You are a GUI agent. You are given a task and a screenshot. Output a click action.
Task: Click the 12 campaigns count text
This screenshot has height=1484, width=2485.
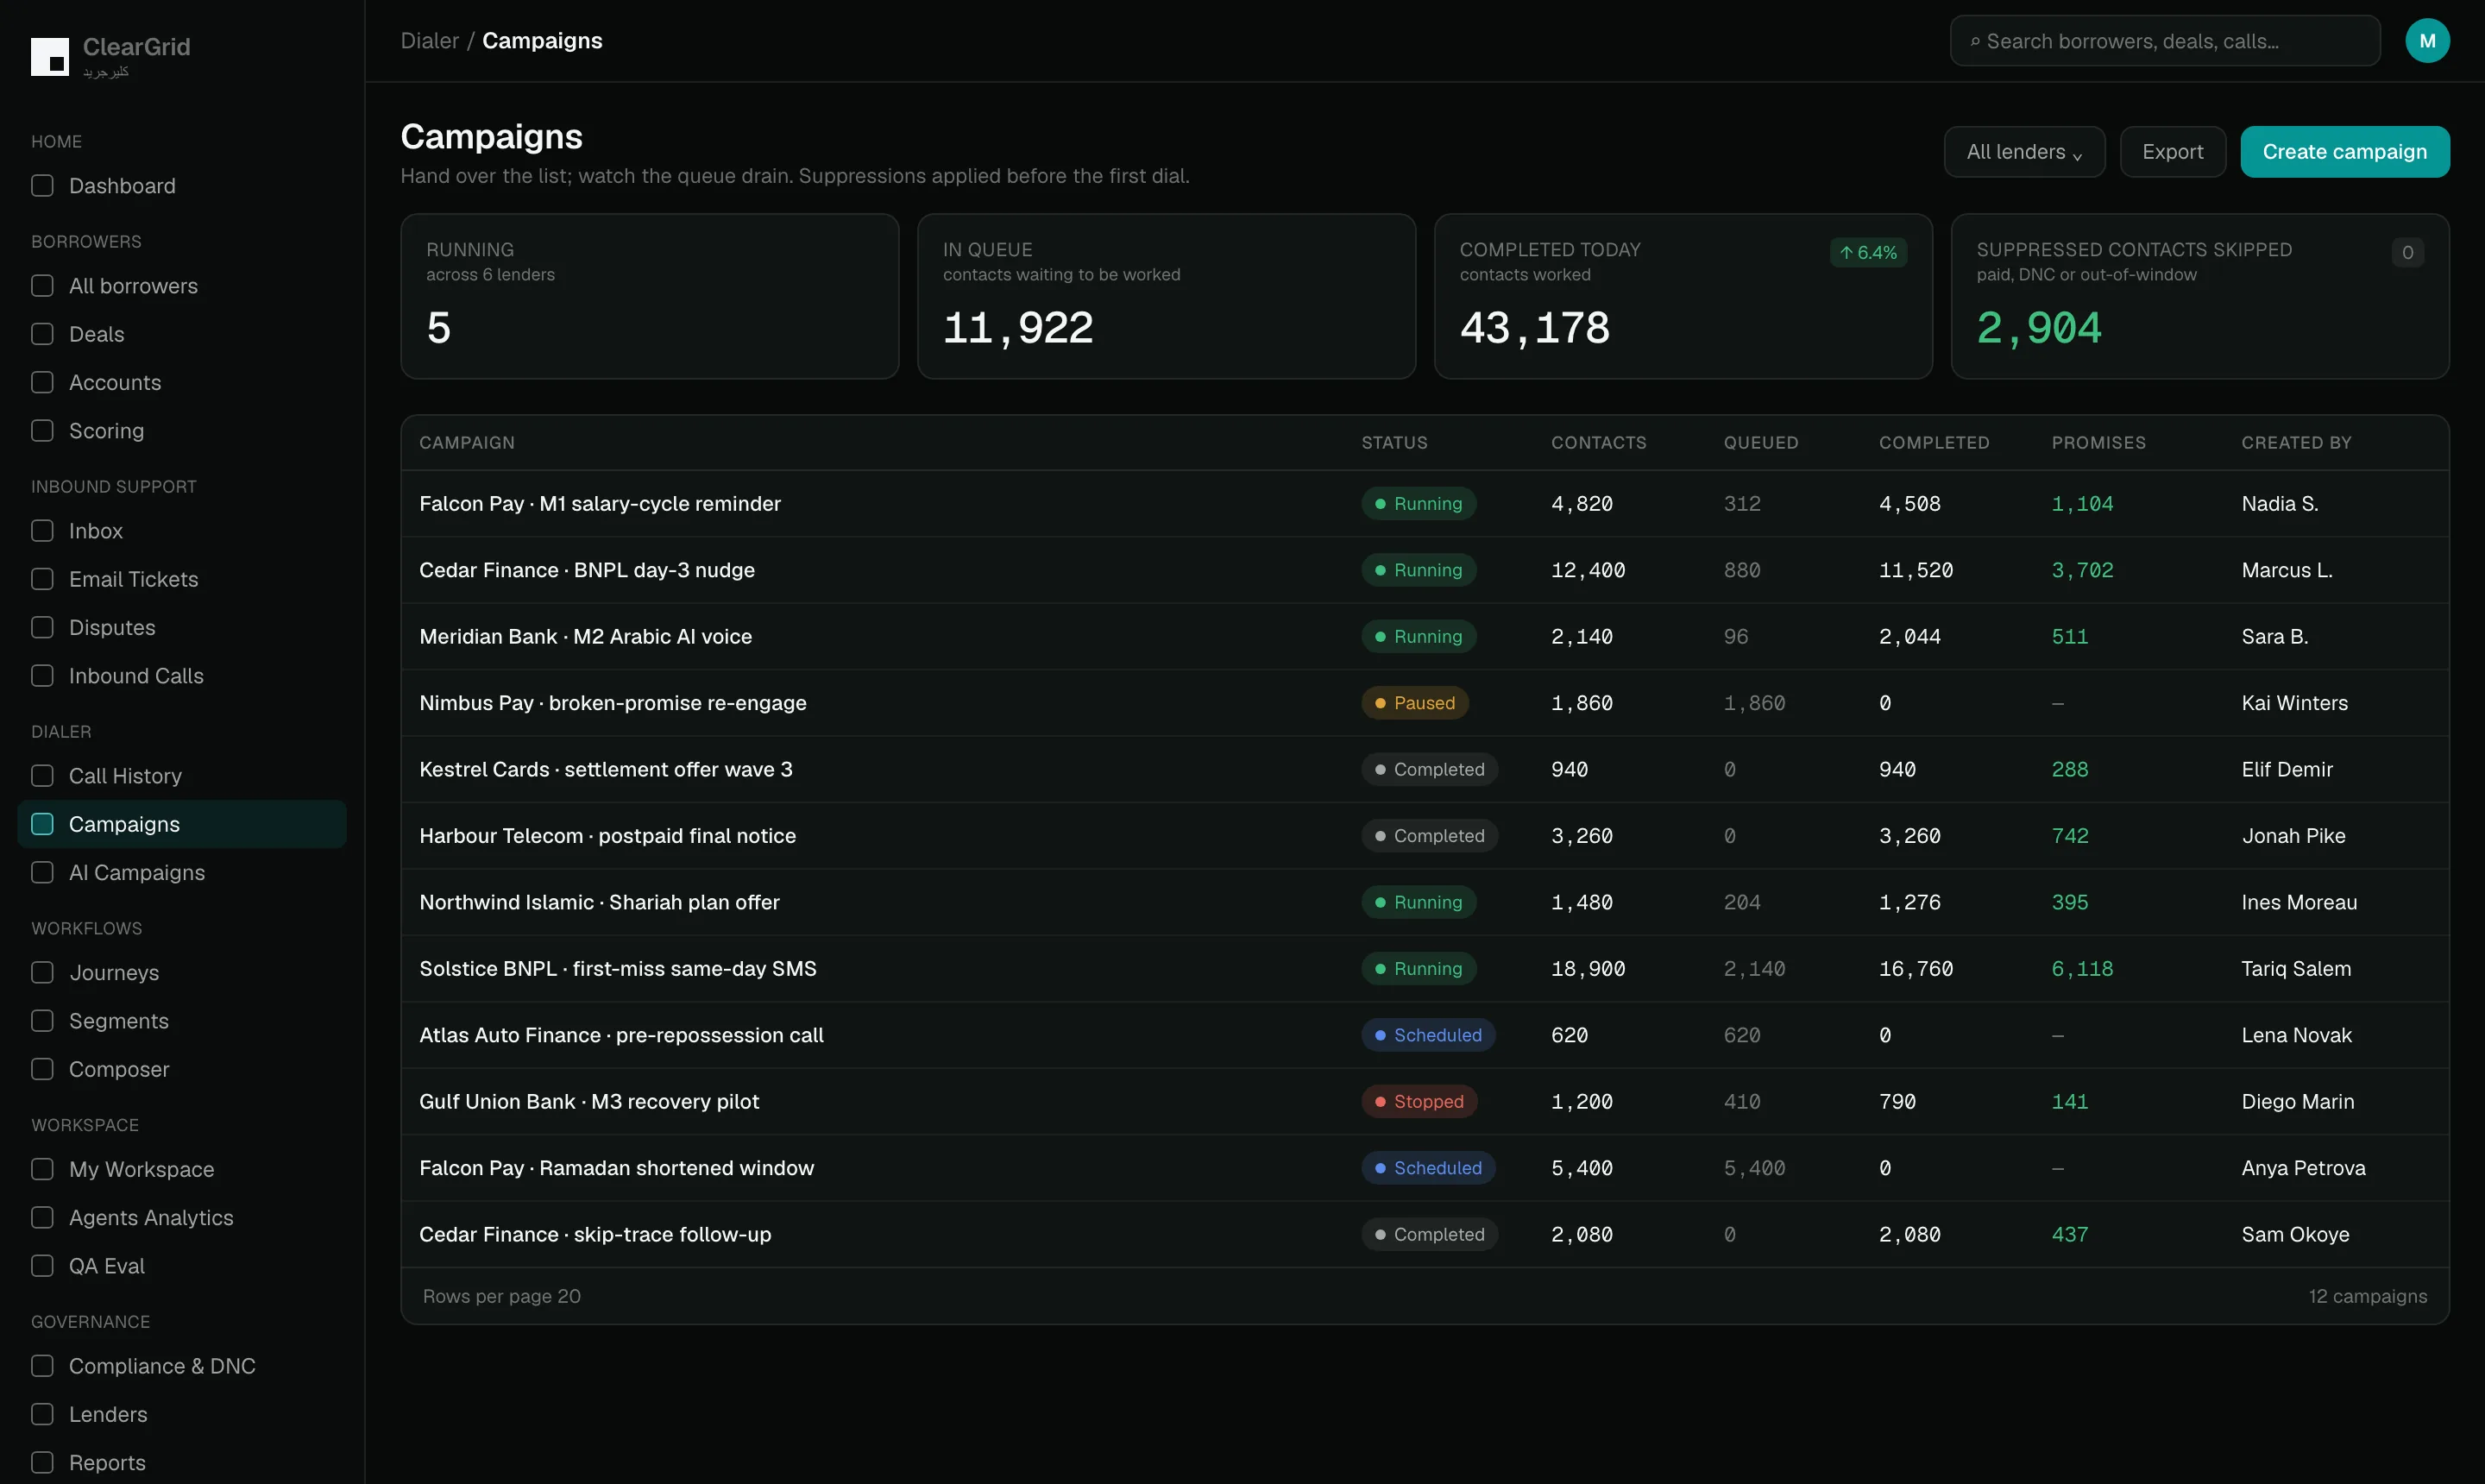tap(2367, 1296)
